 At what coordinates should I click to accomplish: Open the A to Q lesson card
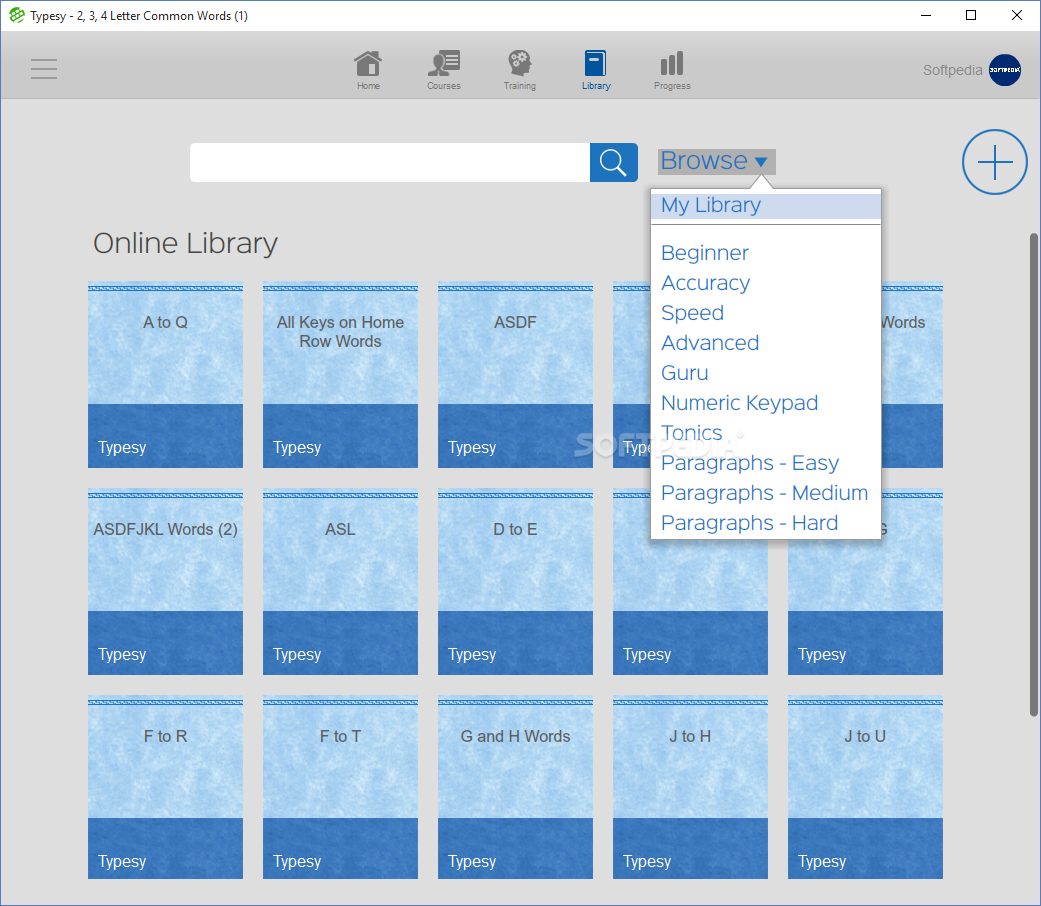coord(165,375)
